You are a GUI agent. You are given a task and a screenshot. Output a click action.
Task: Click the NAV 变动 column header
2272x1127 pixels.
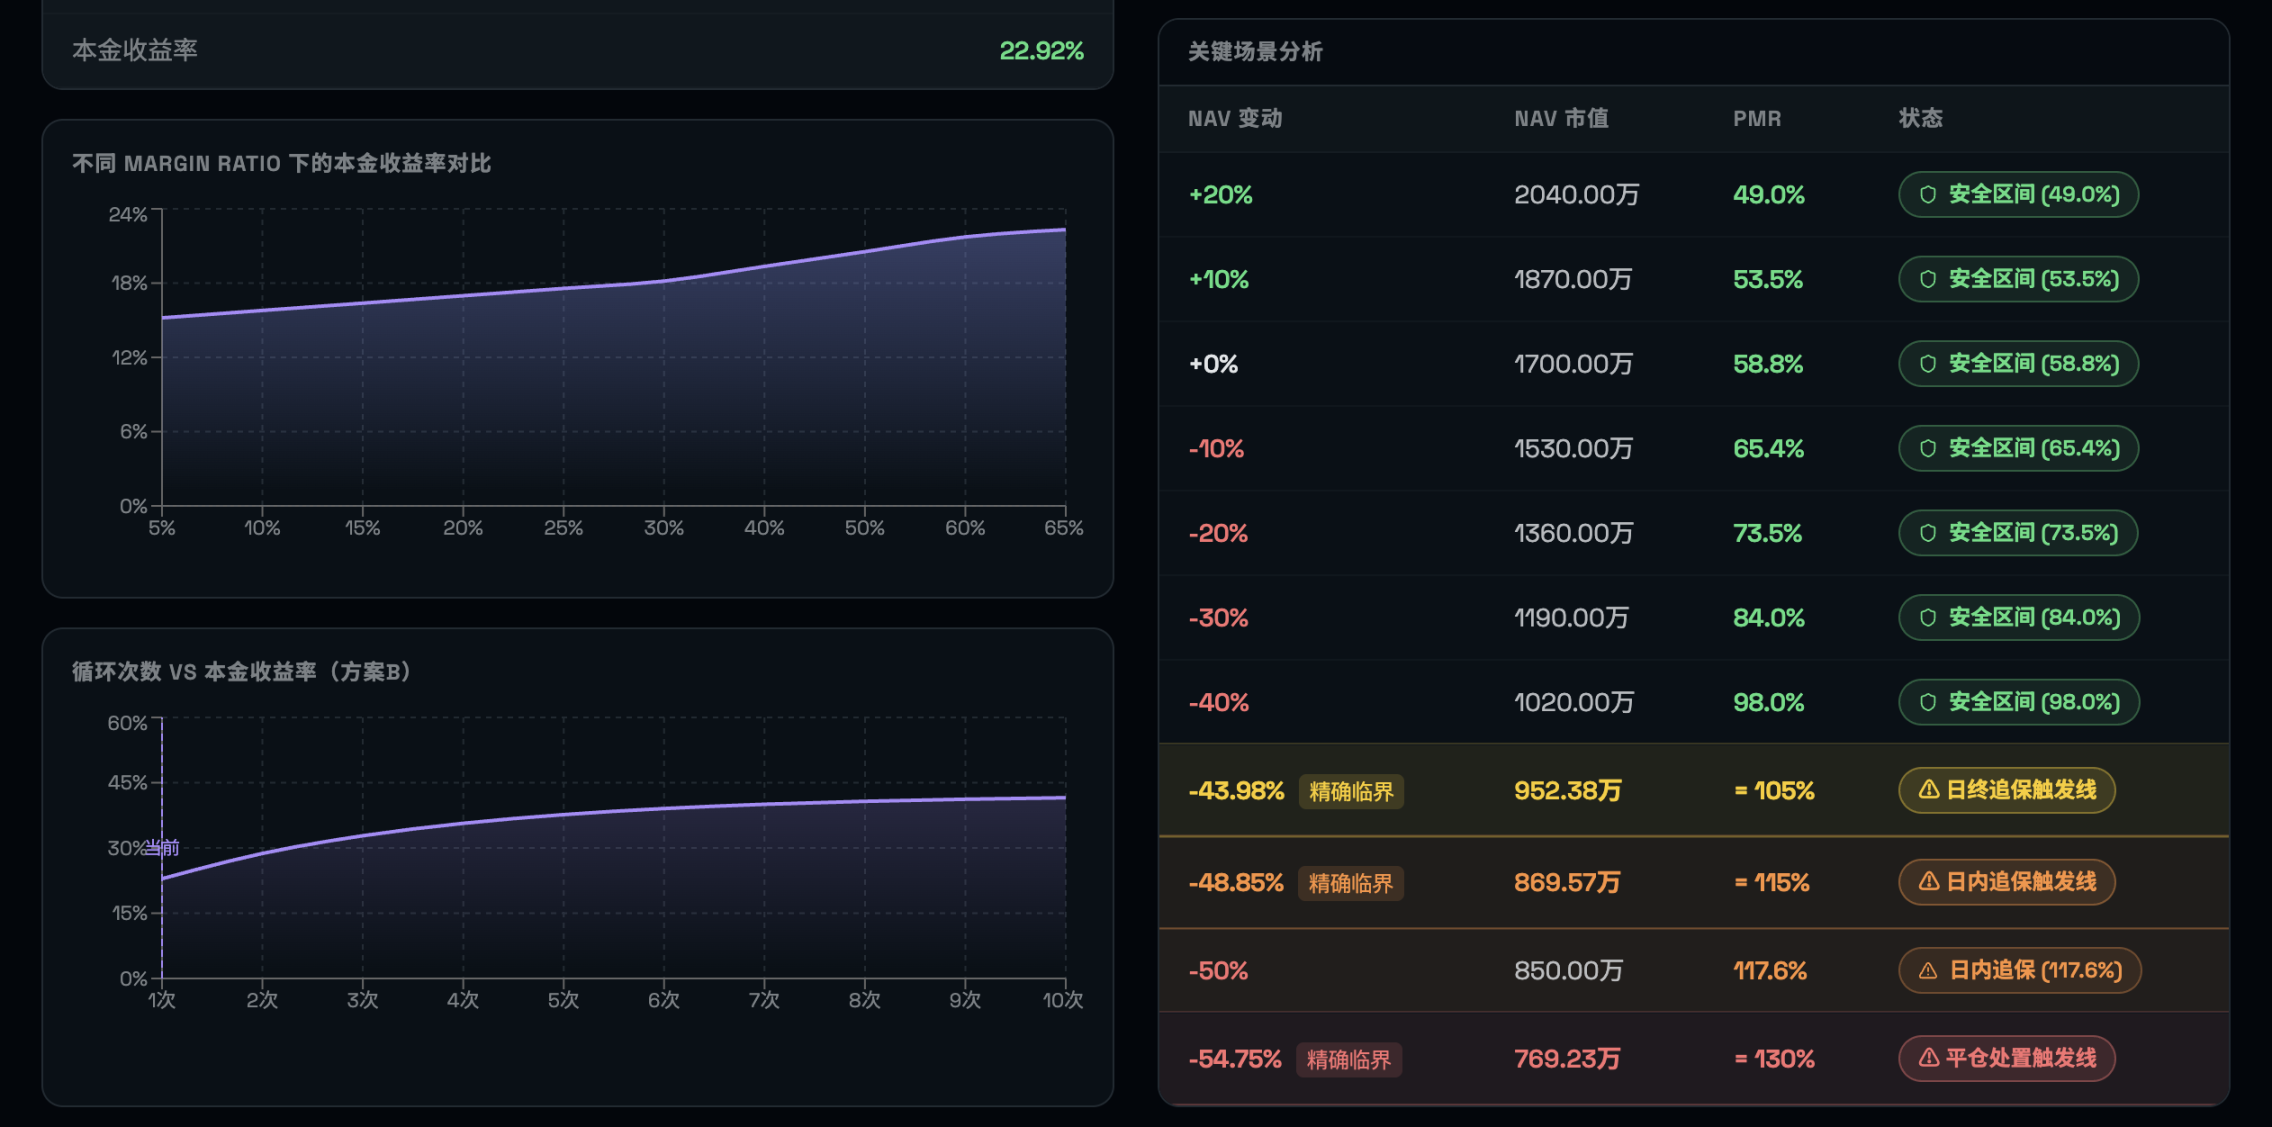1234,119
